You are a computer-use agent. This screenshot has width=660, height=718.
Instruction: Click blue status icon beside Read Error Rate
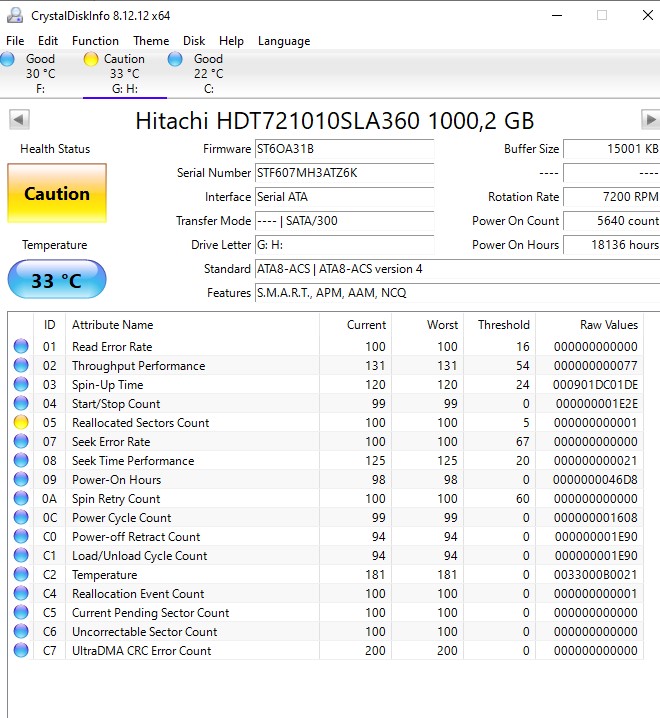tap(21, 347)
